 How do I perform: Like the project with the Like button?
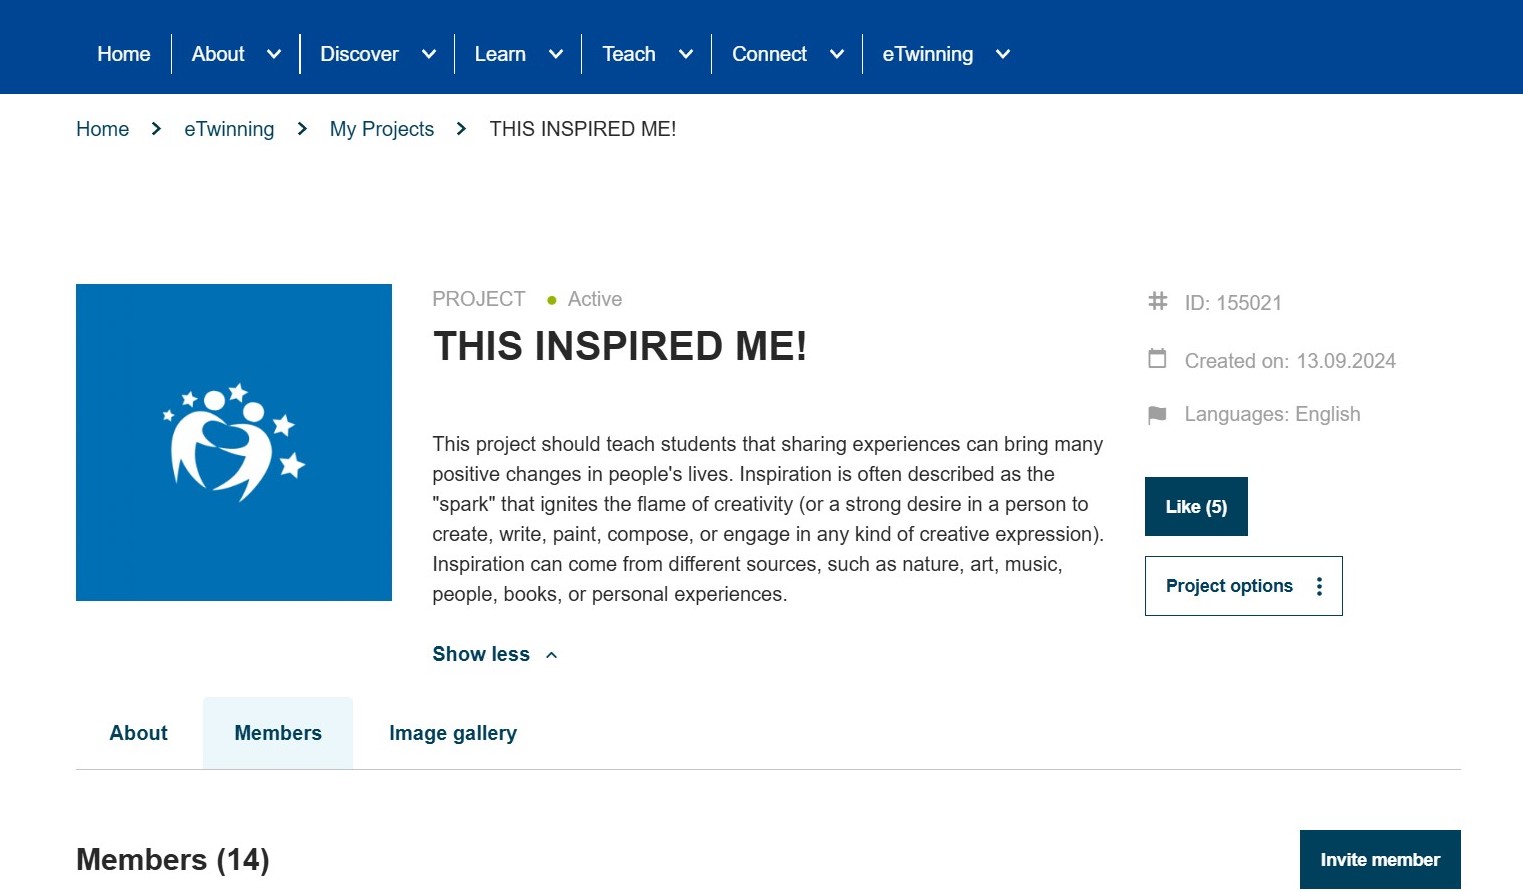1196,506
